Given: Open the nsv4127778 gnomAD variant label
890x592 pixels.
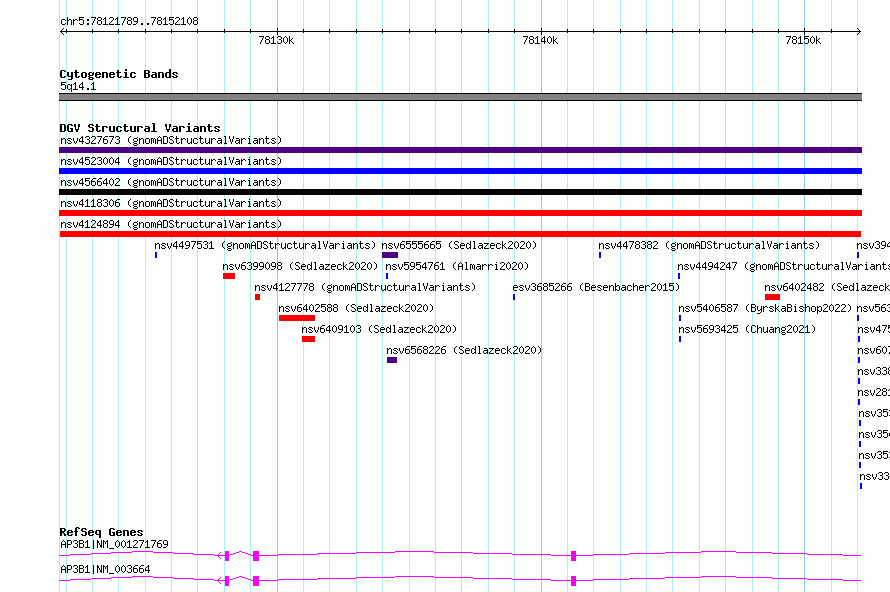Looking at the screenshot, I should tap(365, 287).
